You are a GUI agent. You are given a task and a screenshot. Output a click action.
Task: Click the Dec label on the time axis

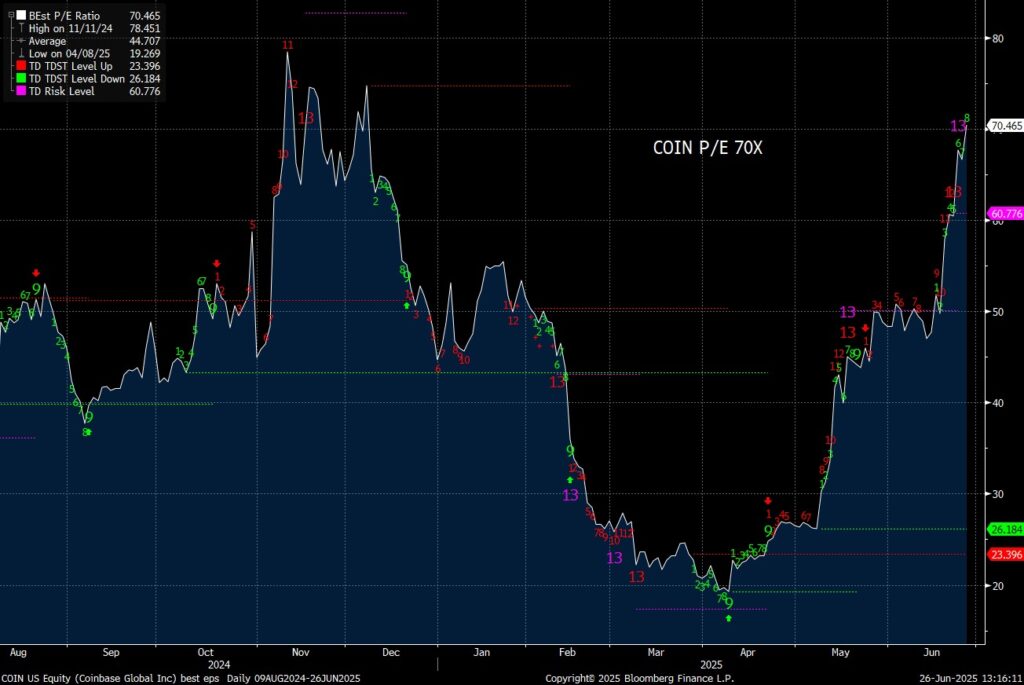[391, 652]
